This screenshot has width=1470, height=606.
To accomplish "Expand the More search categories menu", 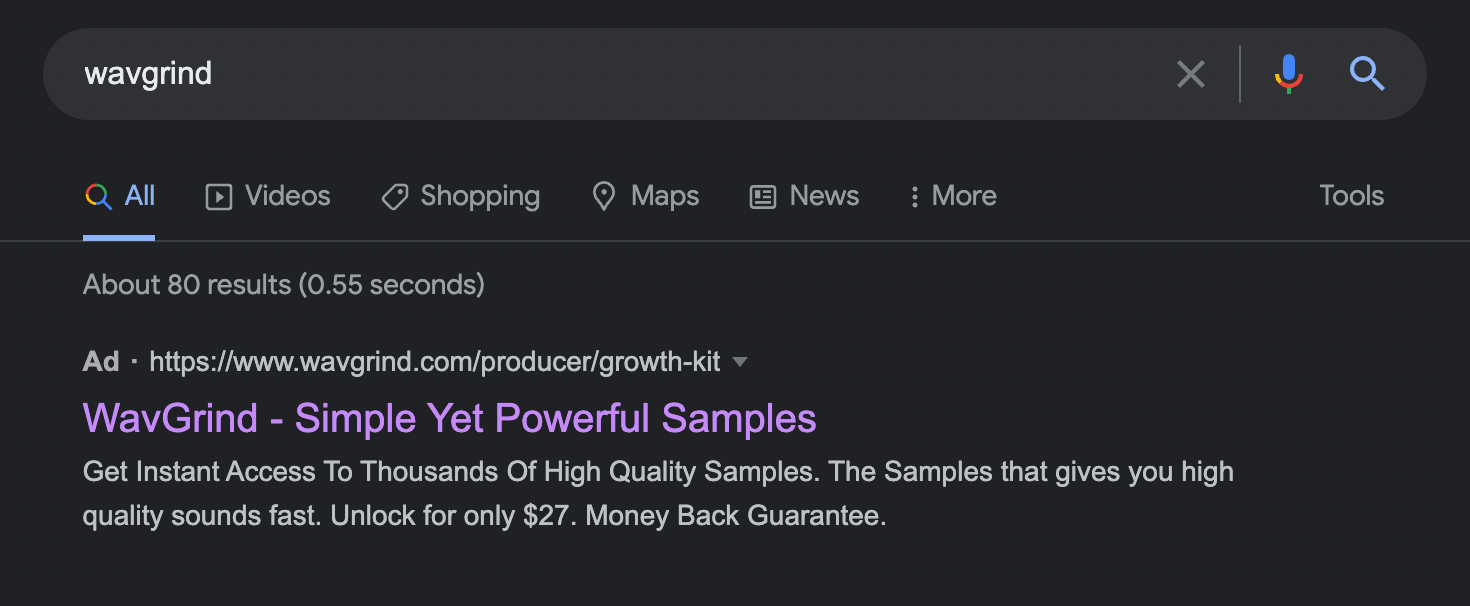I will (x=963, y=196).
